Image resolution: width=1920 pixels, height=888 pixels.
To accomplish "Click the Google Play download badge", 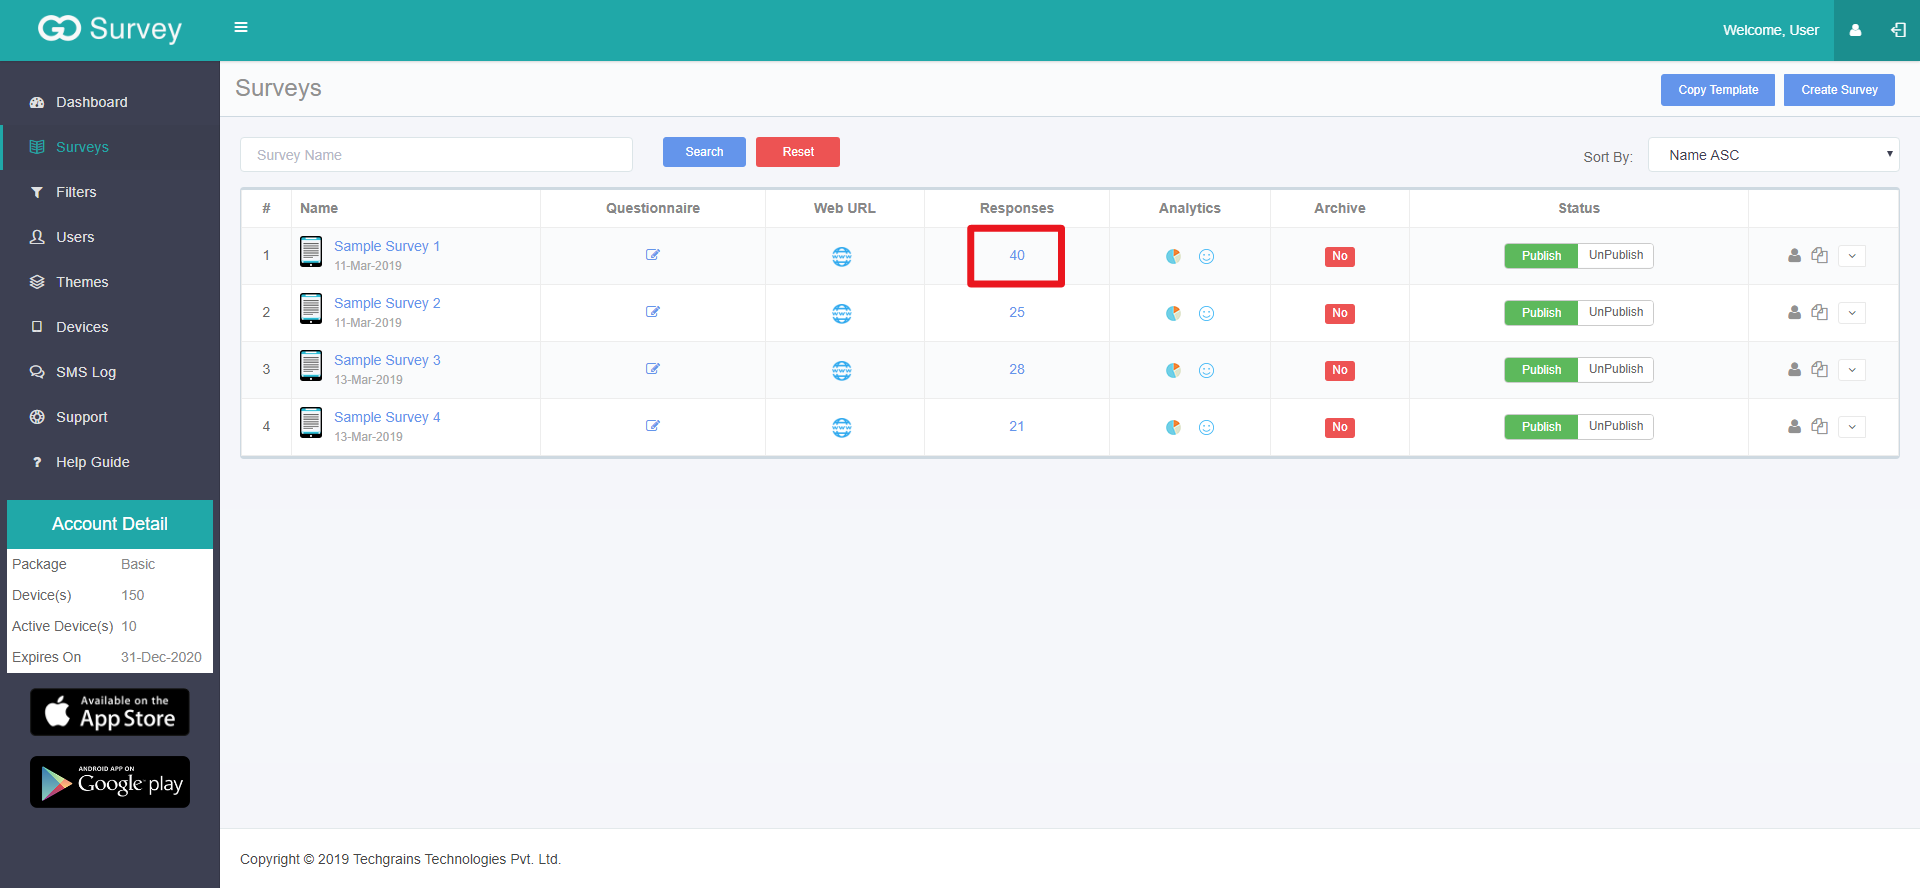I will 110,782.
